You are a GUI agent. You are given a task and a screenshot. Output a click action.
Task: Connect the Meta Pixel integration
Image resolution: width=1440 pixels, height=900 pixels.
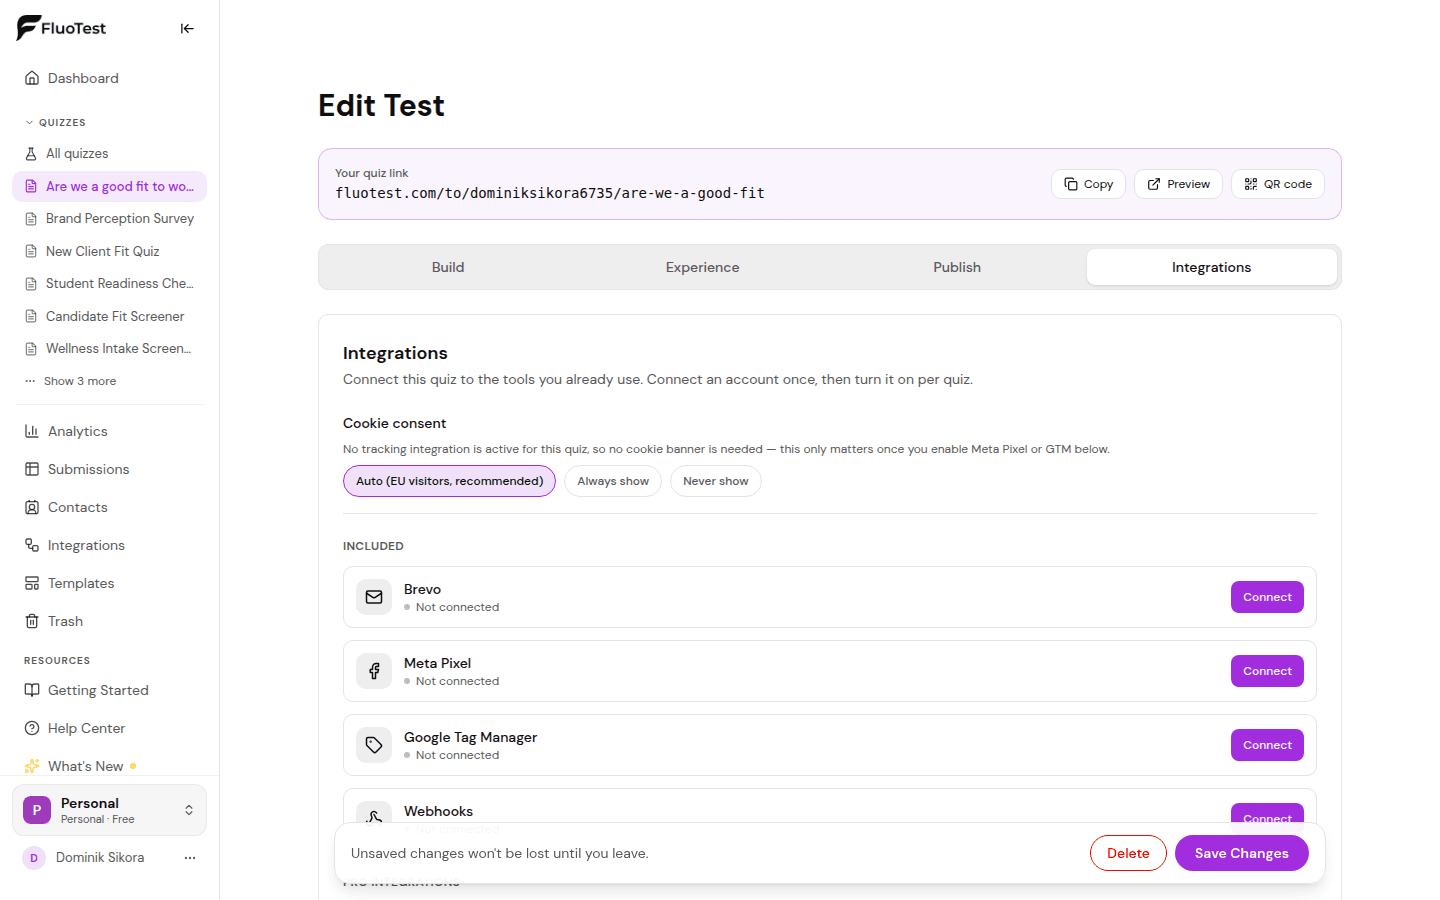click(1267, 671)
